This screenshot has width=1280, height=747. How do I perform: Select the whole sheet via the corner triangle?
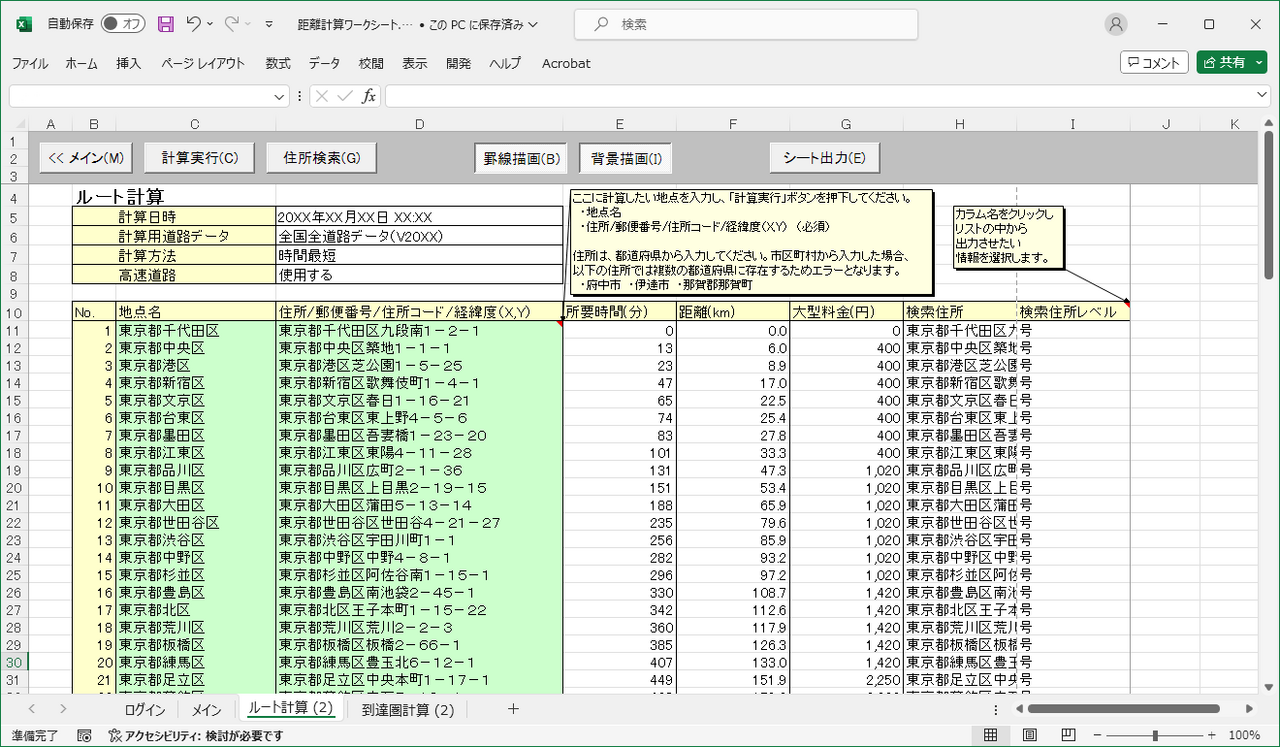(x=18, y=124)
